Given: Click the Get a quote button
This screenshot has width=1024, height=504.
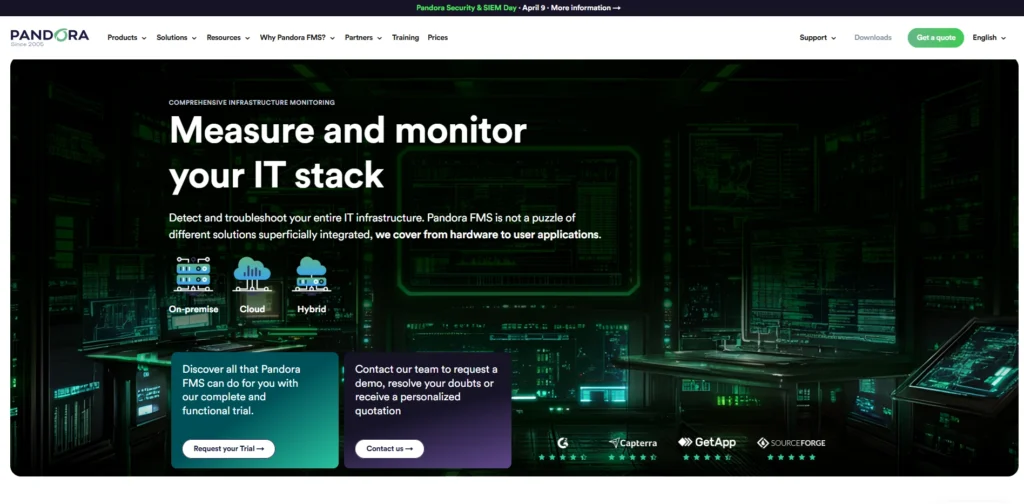Looking at the screenshot, I should coord(935,38).
